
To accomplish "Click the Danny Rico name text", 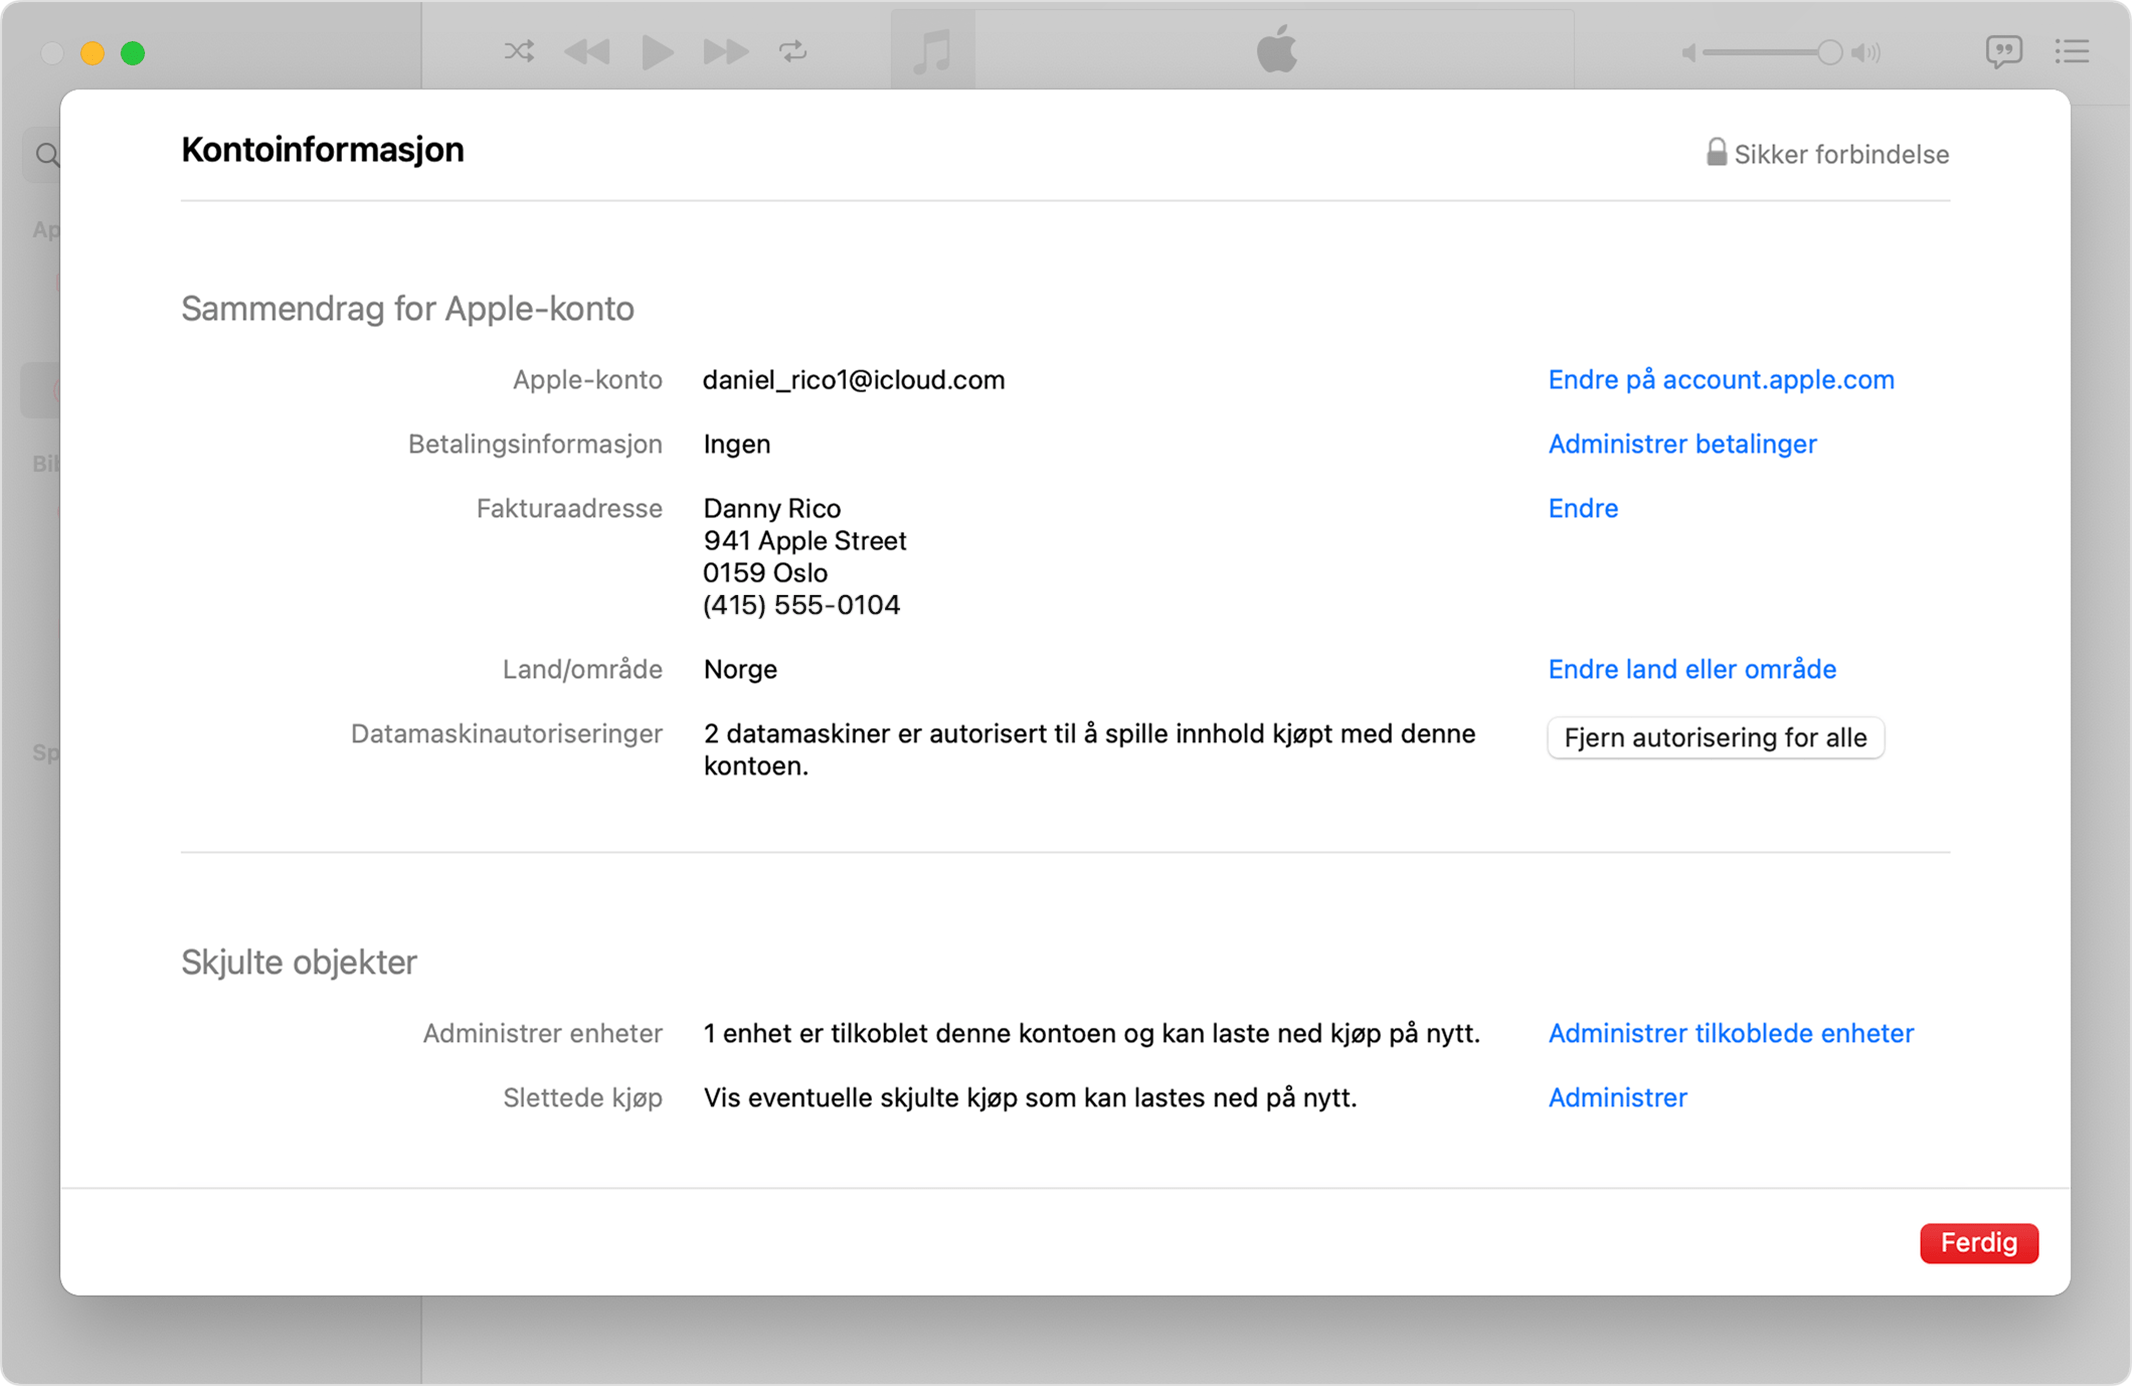I will (x=772, y=508).
